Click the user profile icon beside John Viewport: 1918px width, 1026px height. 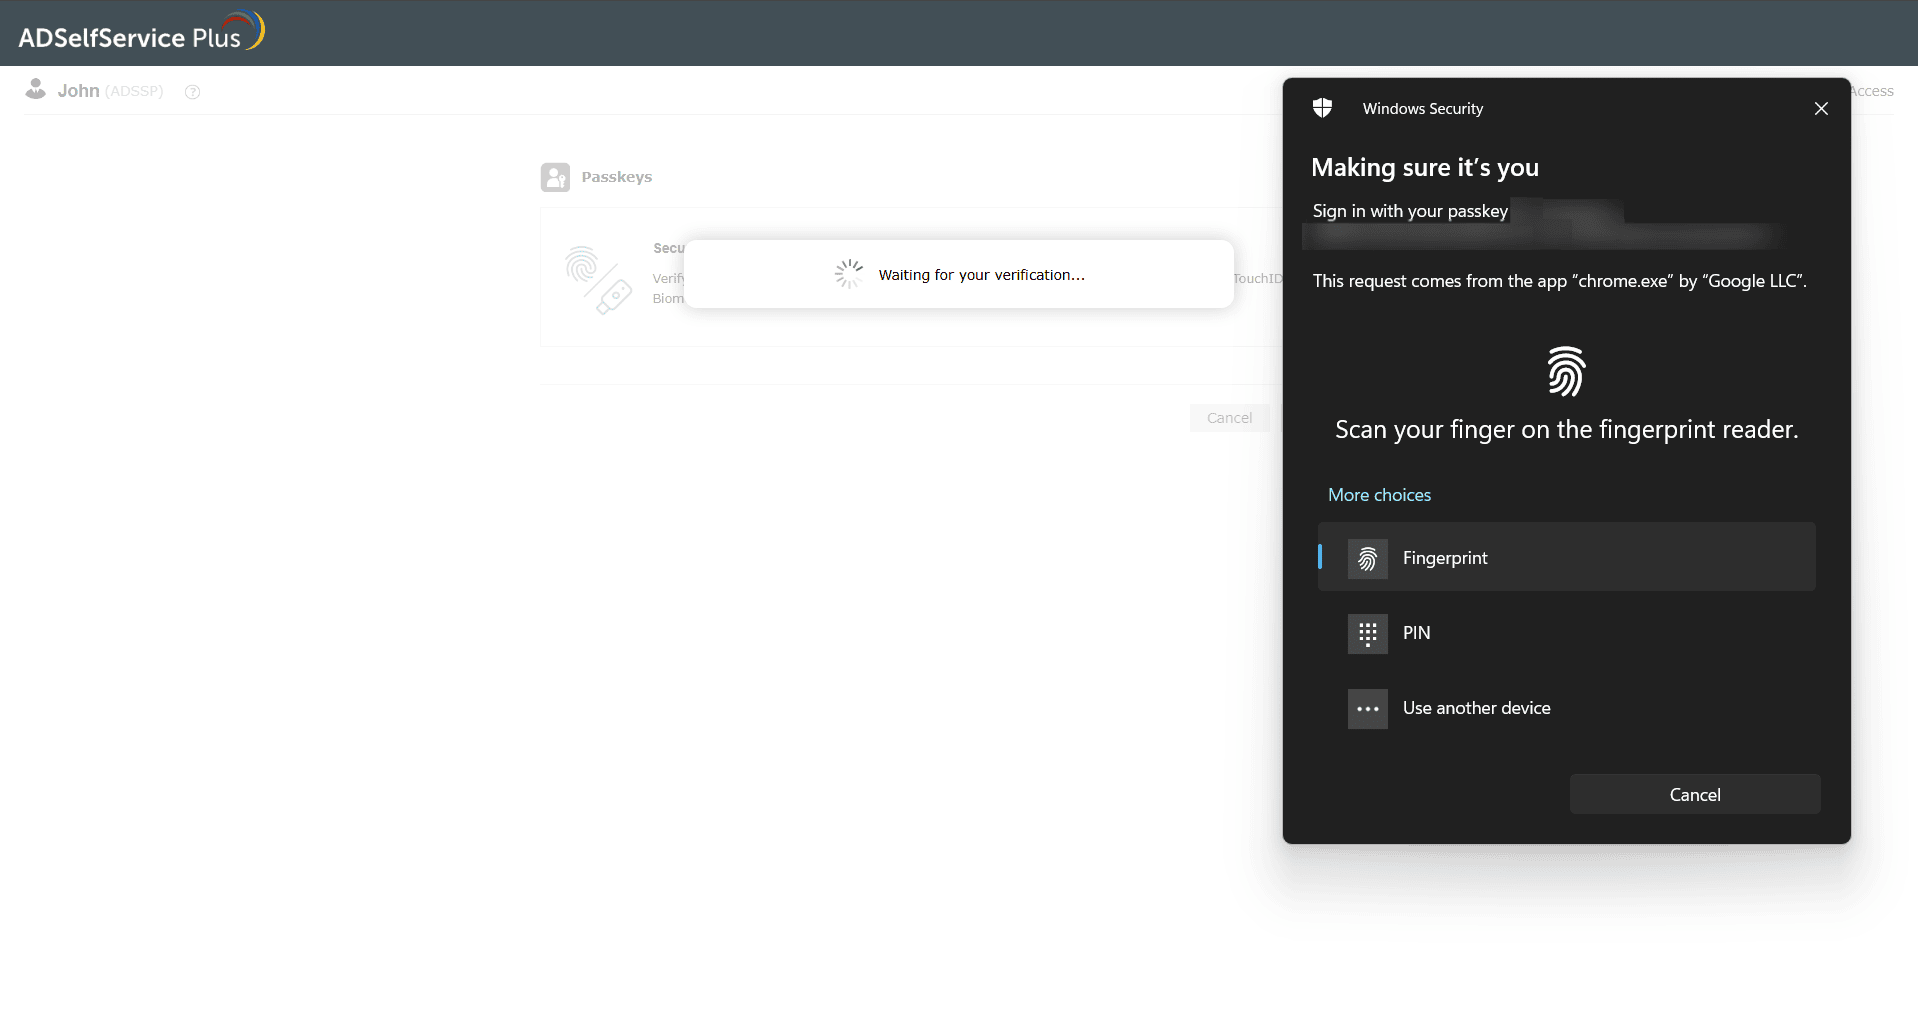36,89
